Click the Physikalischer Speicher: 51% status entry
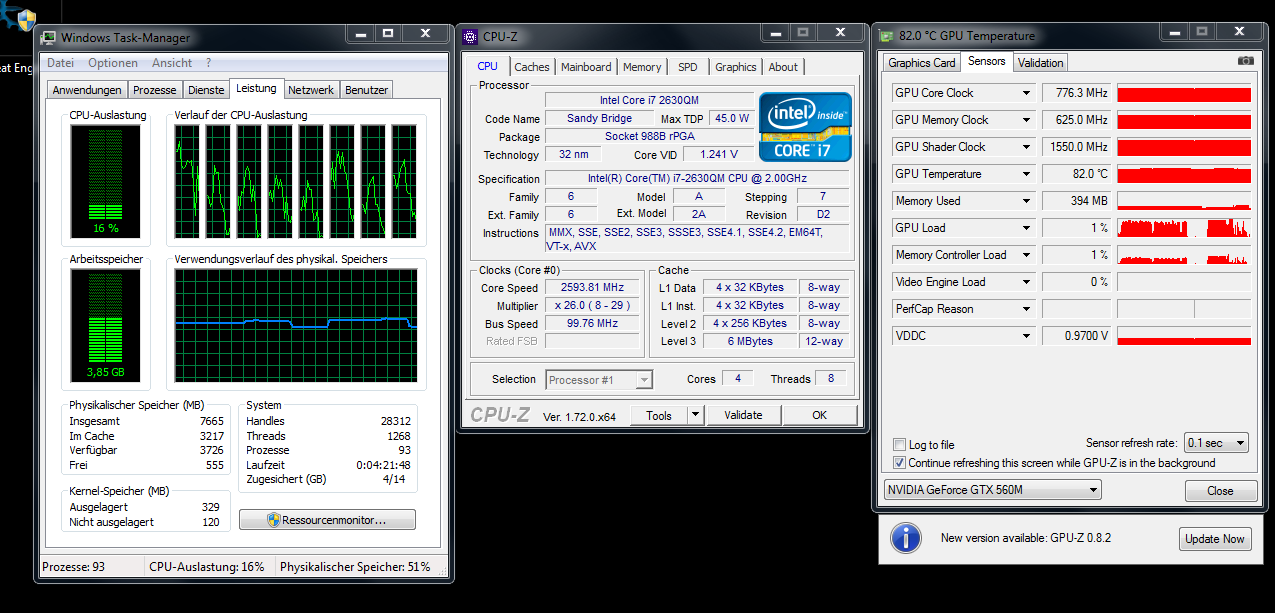 [x=355, y=567]
